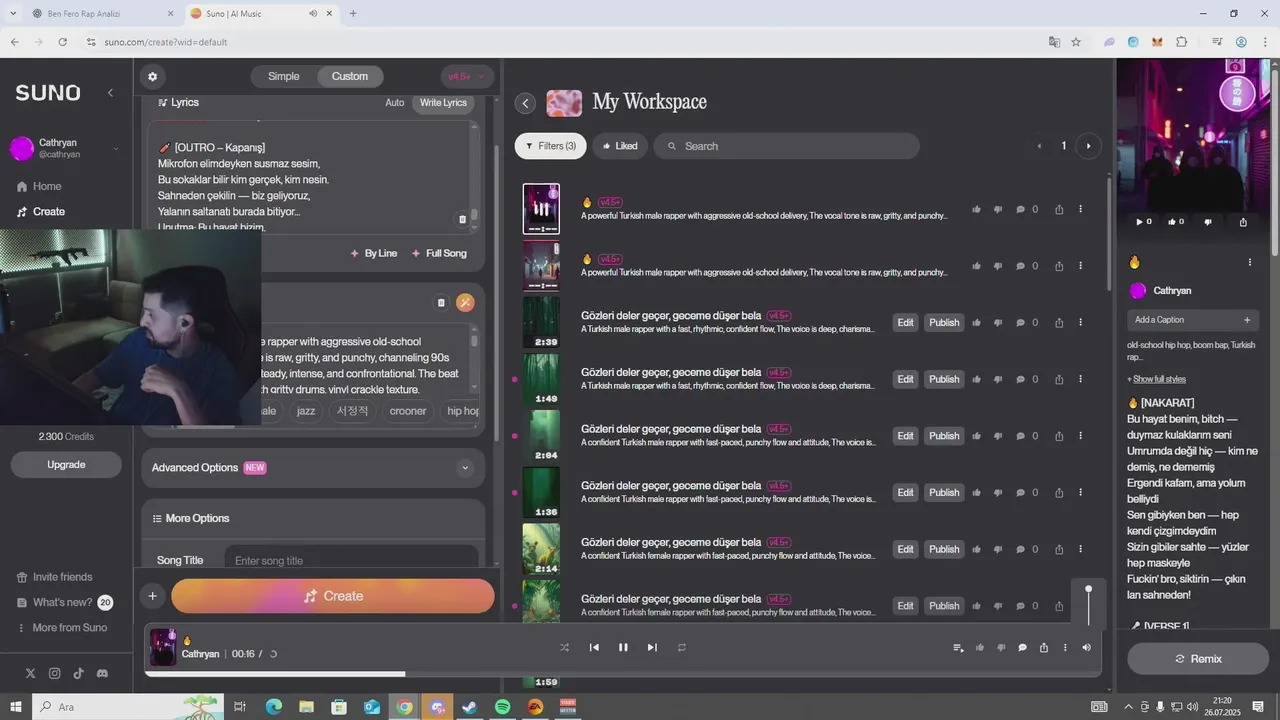Clear the styles box with its trash icon
The height and width of the screenshot is (720, 1280).
click(x=441, y=302)
